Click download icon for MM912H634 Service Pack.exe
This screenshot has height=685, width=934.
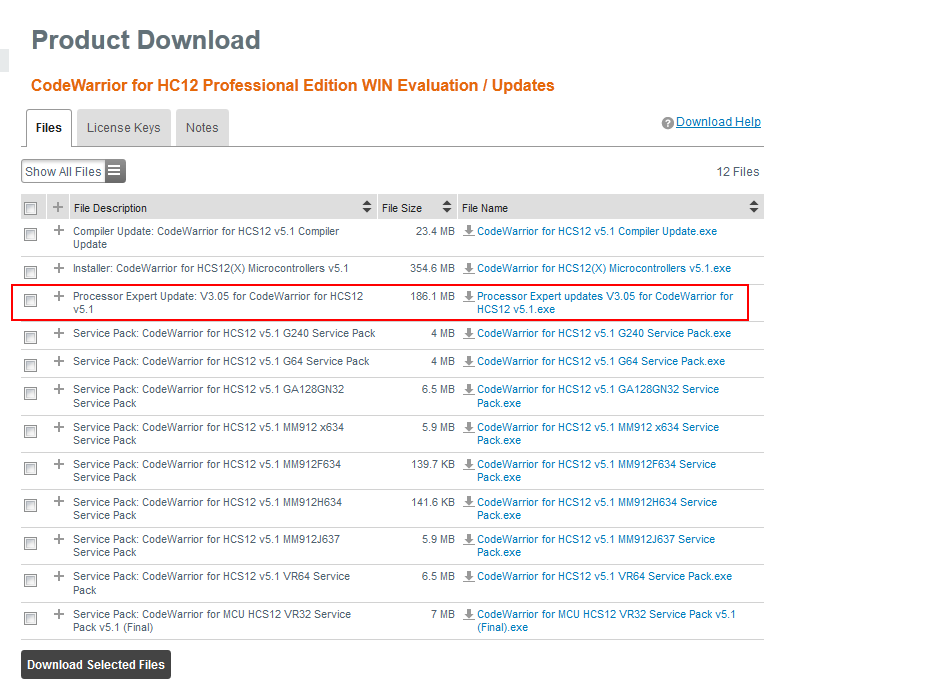click(469, 502)
